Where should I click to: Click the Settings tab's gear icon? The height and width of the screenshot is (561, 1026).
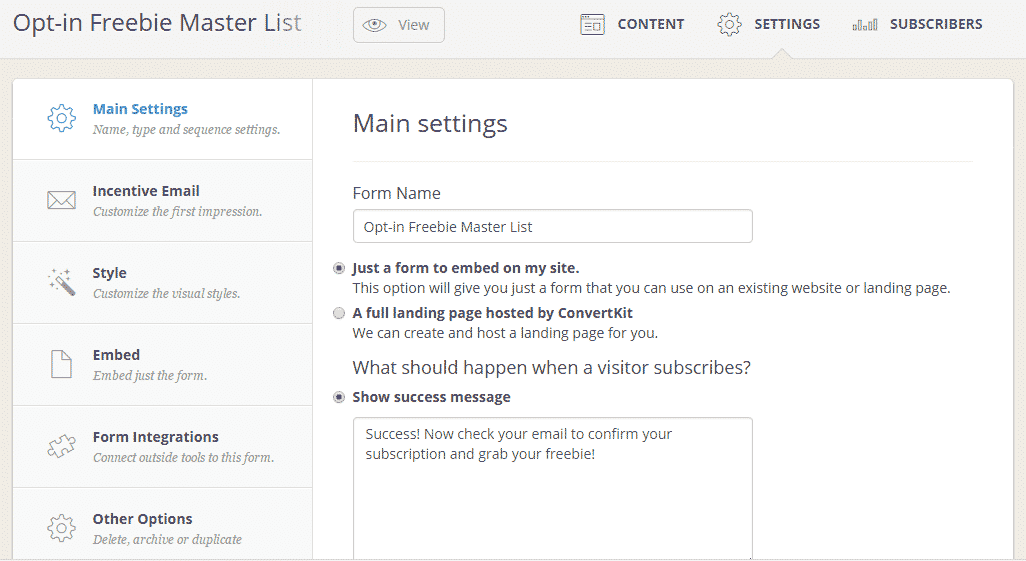pyautogui.click(x=729, y=25)
